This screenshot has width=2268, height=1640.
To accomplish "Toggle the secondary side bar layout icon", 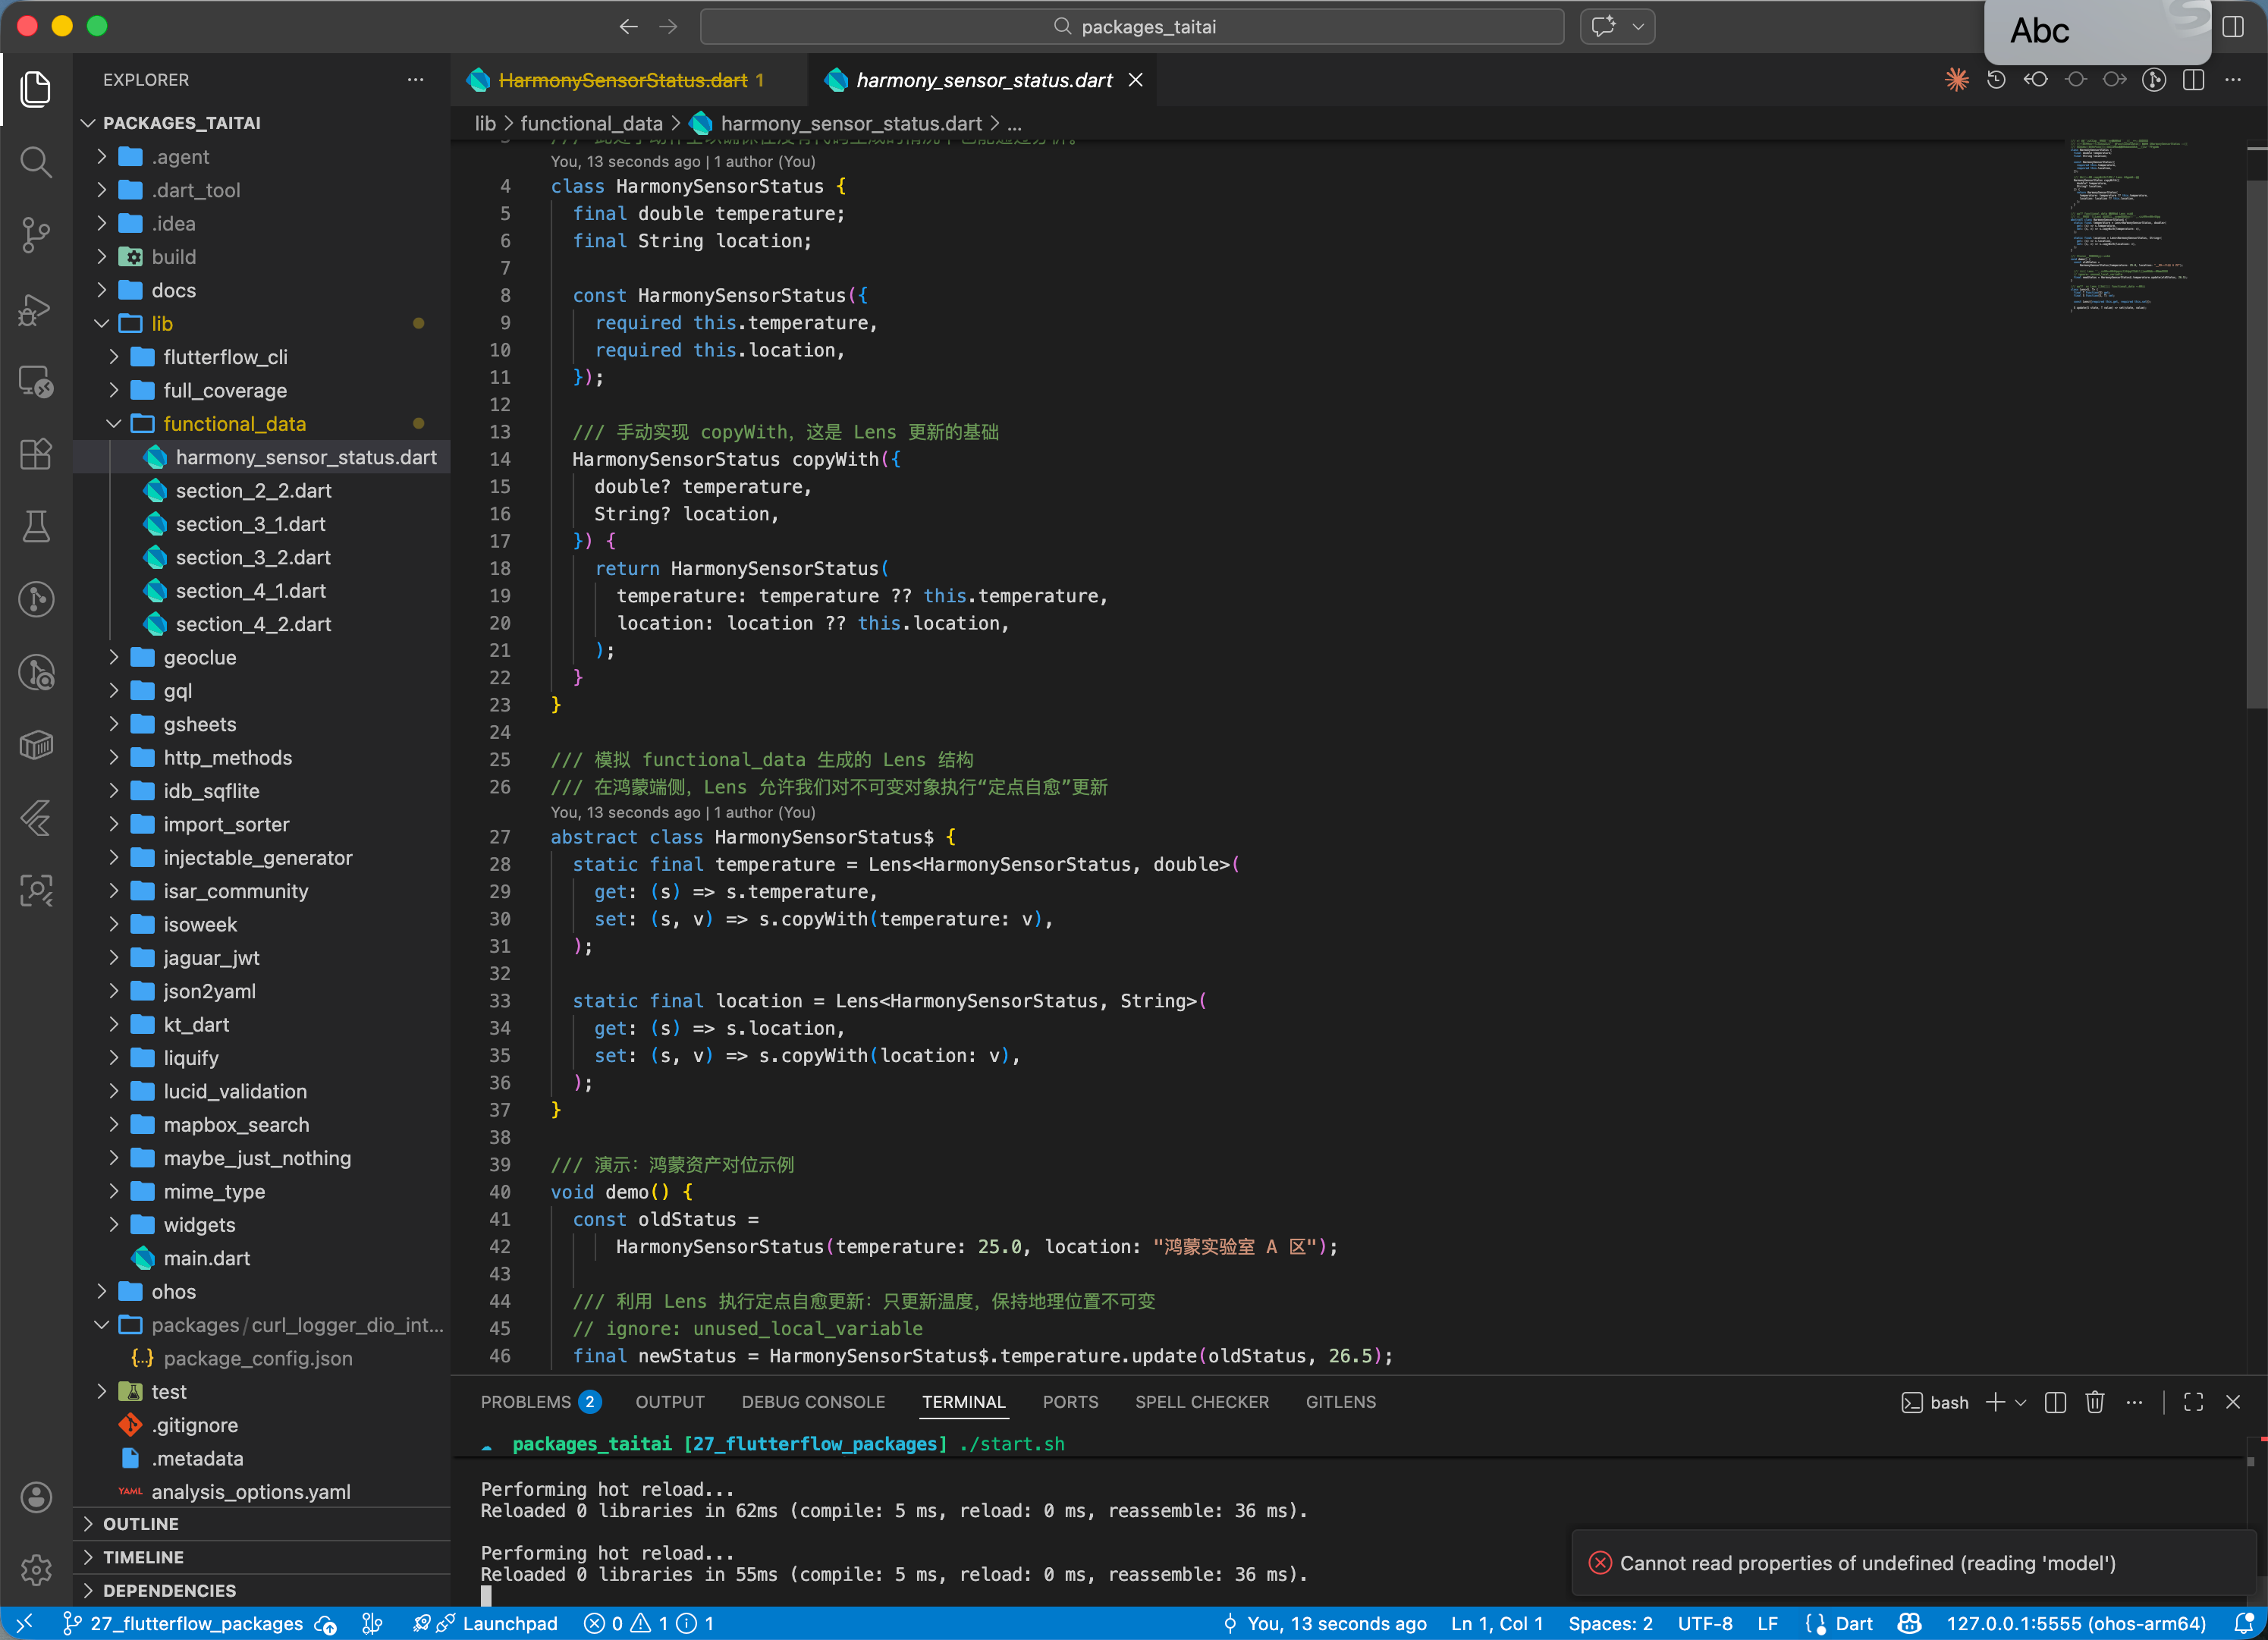I will (x=2232, y=27).
